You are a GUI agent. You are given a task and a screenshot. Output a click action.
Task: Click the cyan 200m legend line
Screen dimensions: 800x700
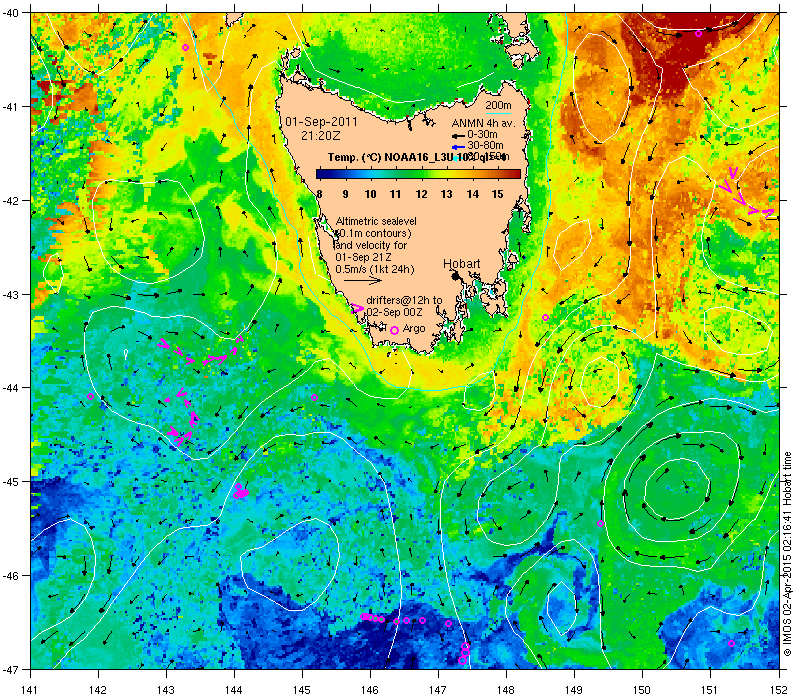(498, 113)
